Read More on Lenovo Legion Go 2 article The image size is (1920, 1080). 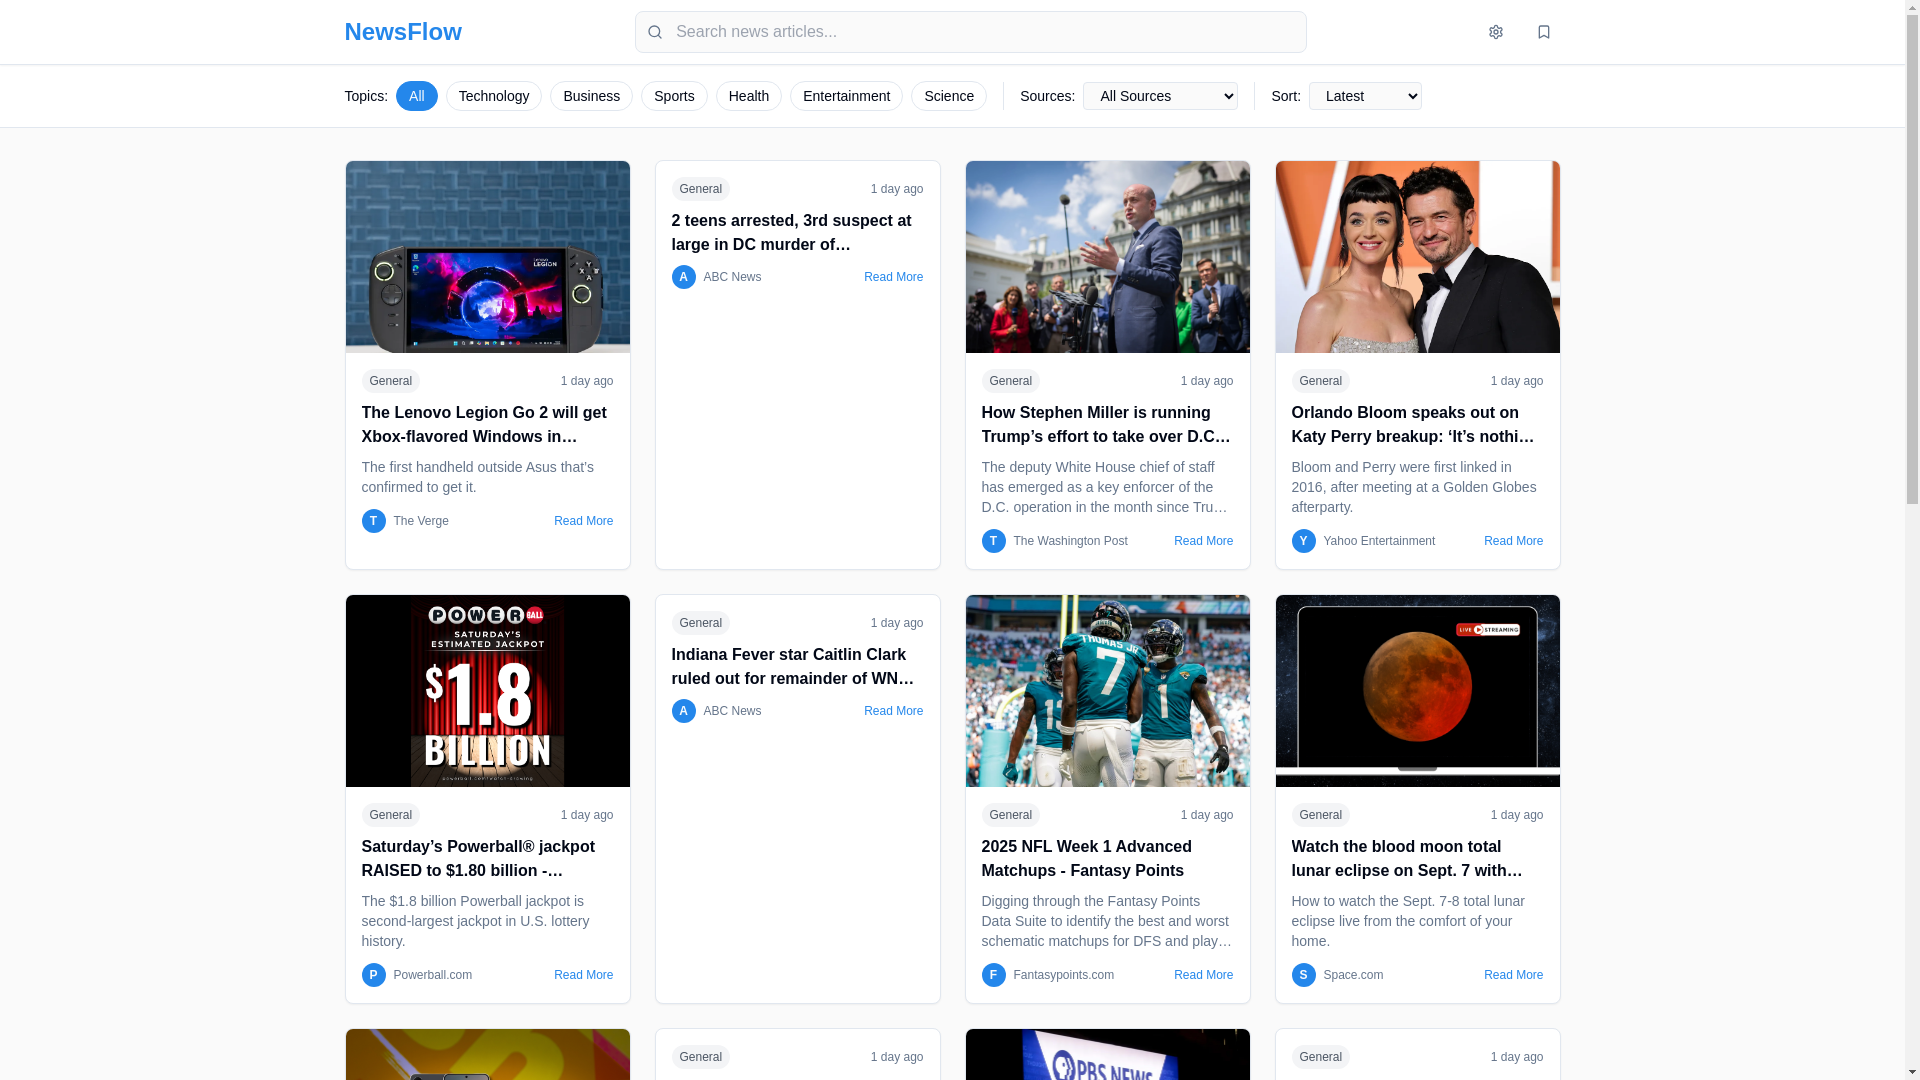[x=583, y=521]
